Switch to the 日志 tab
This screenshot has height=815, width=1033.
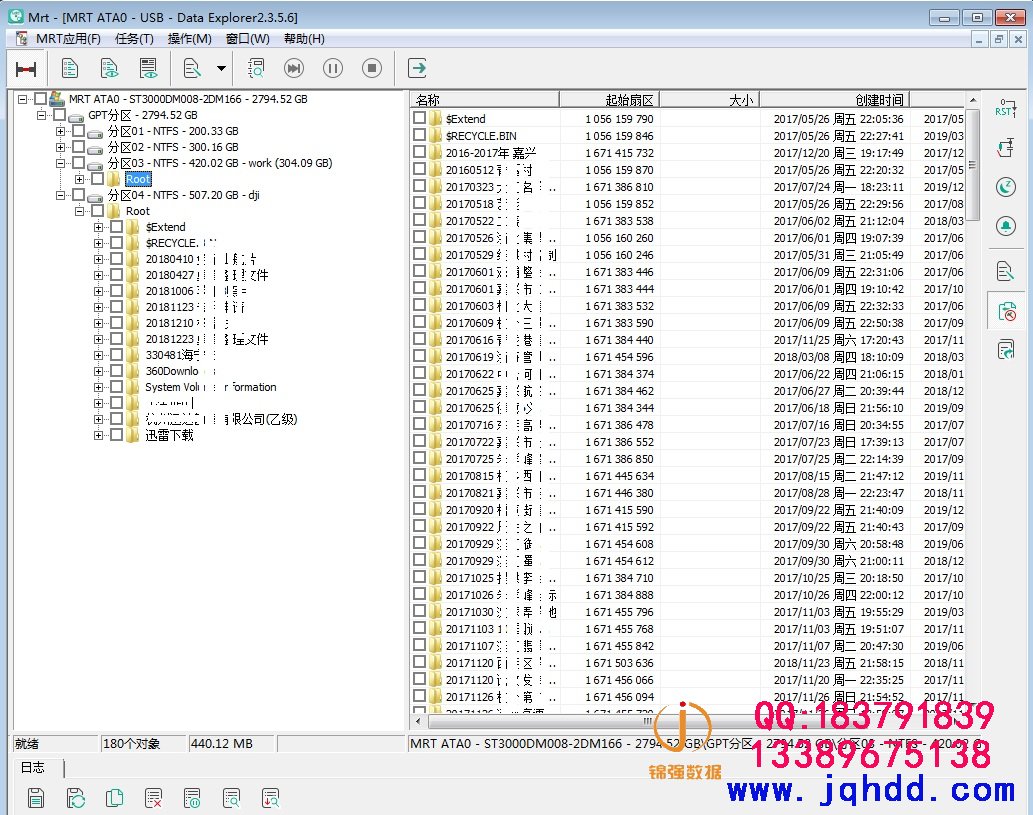[33, 768]
